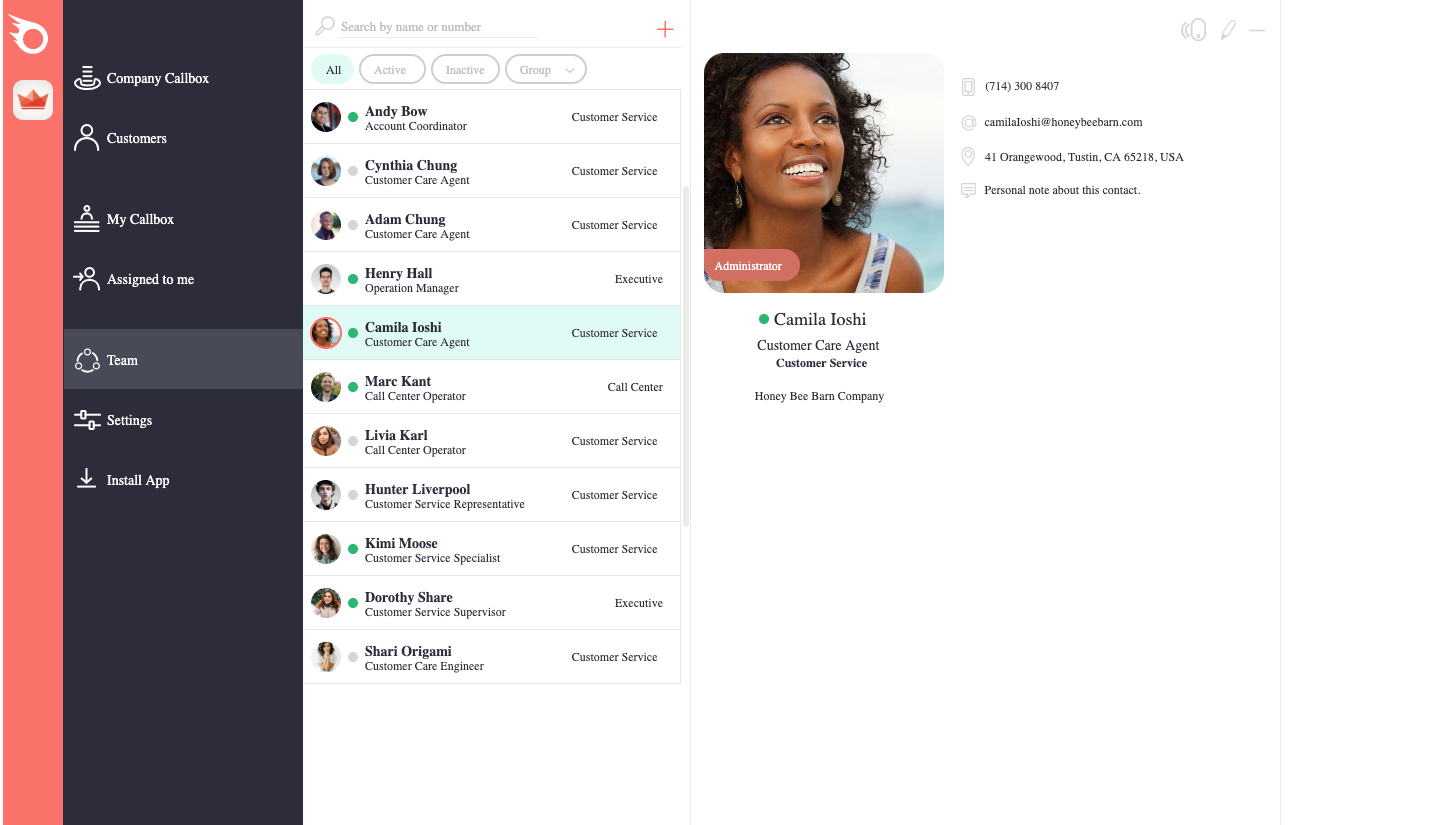
Task: Click the personal note text
Action: point(1062,190)
